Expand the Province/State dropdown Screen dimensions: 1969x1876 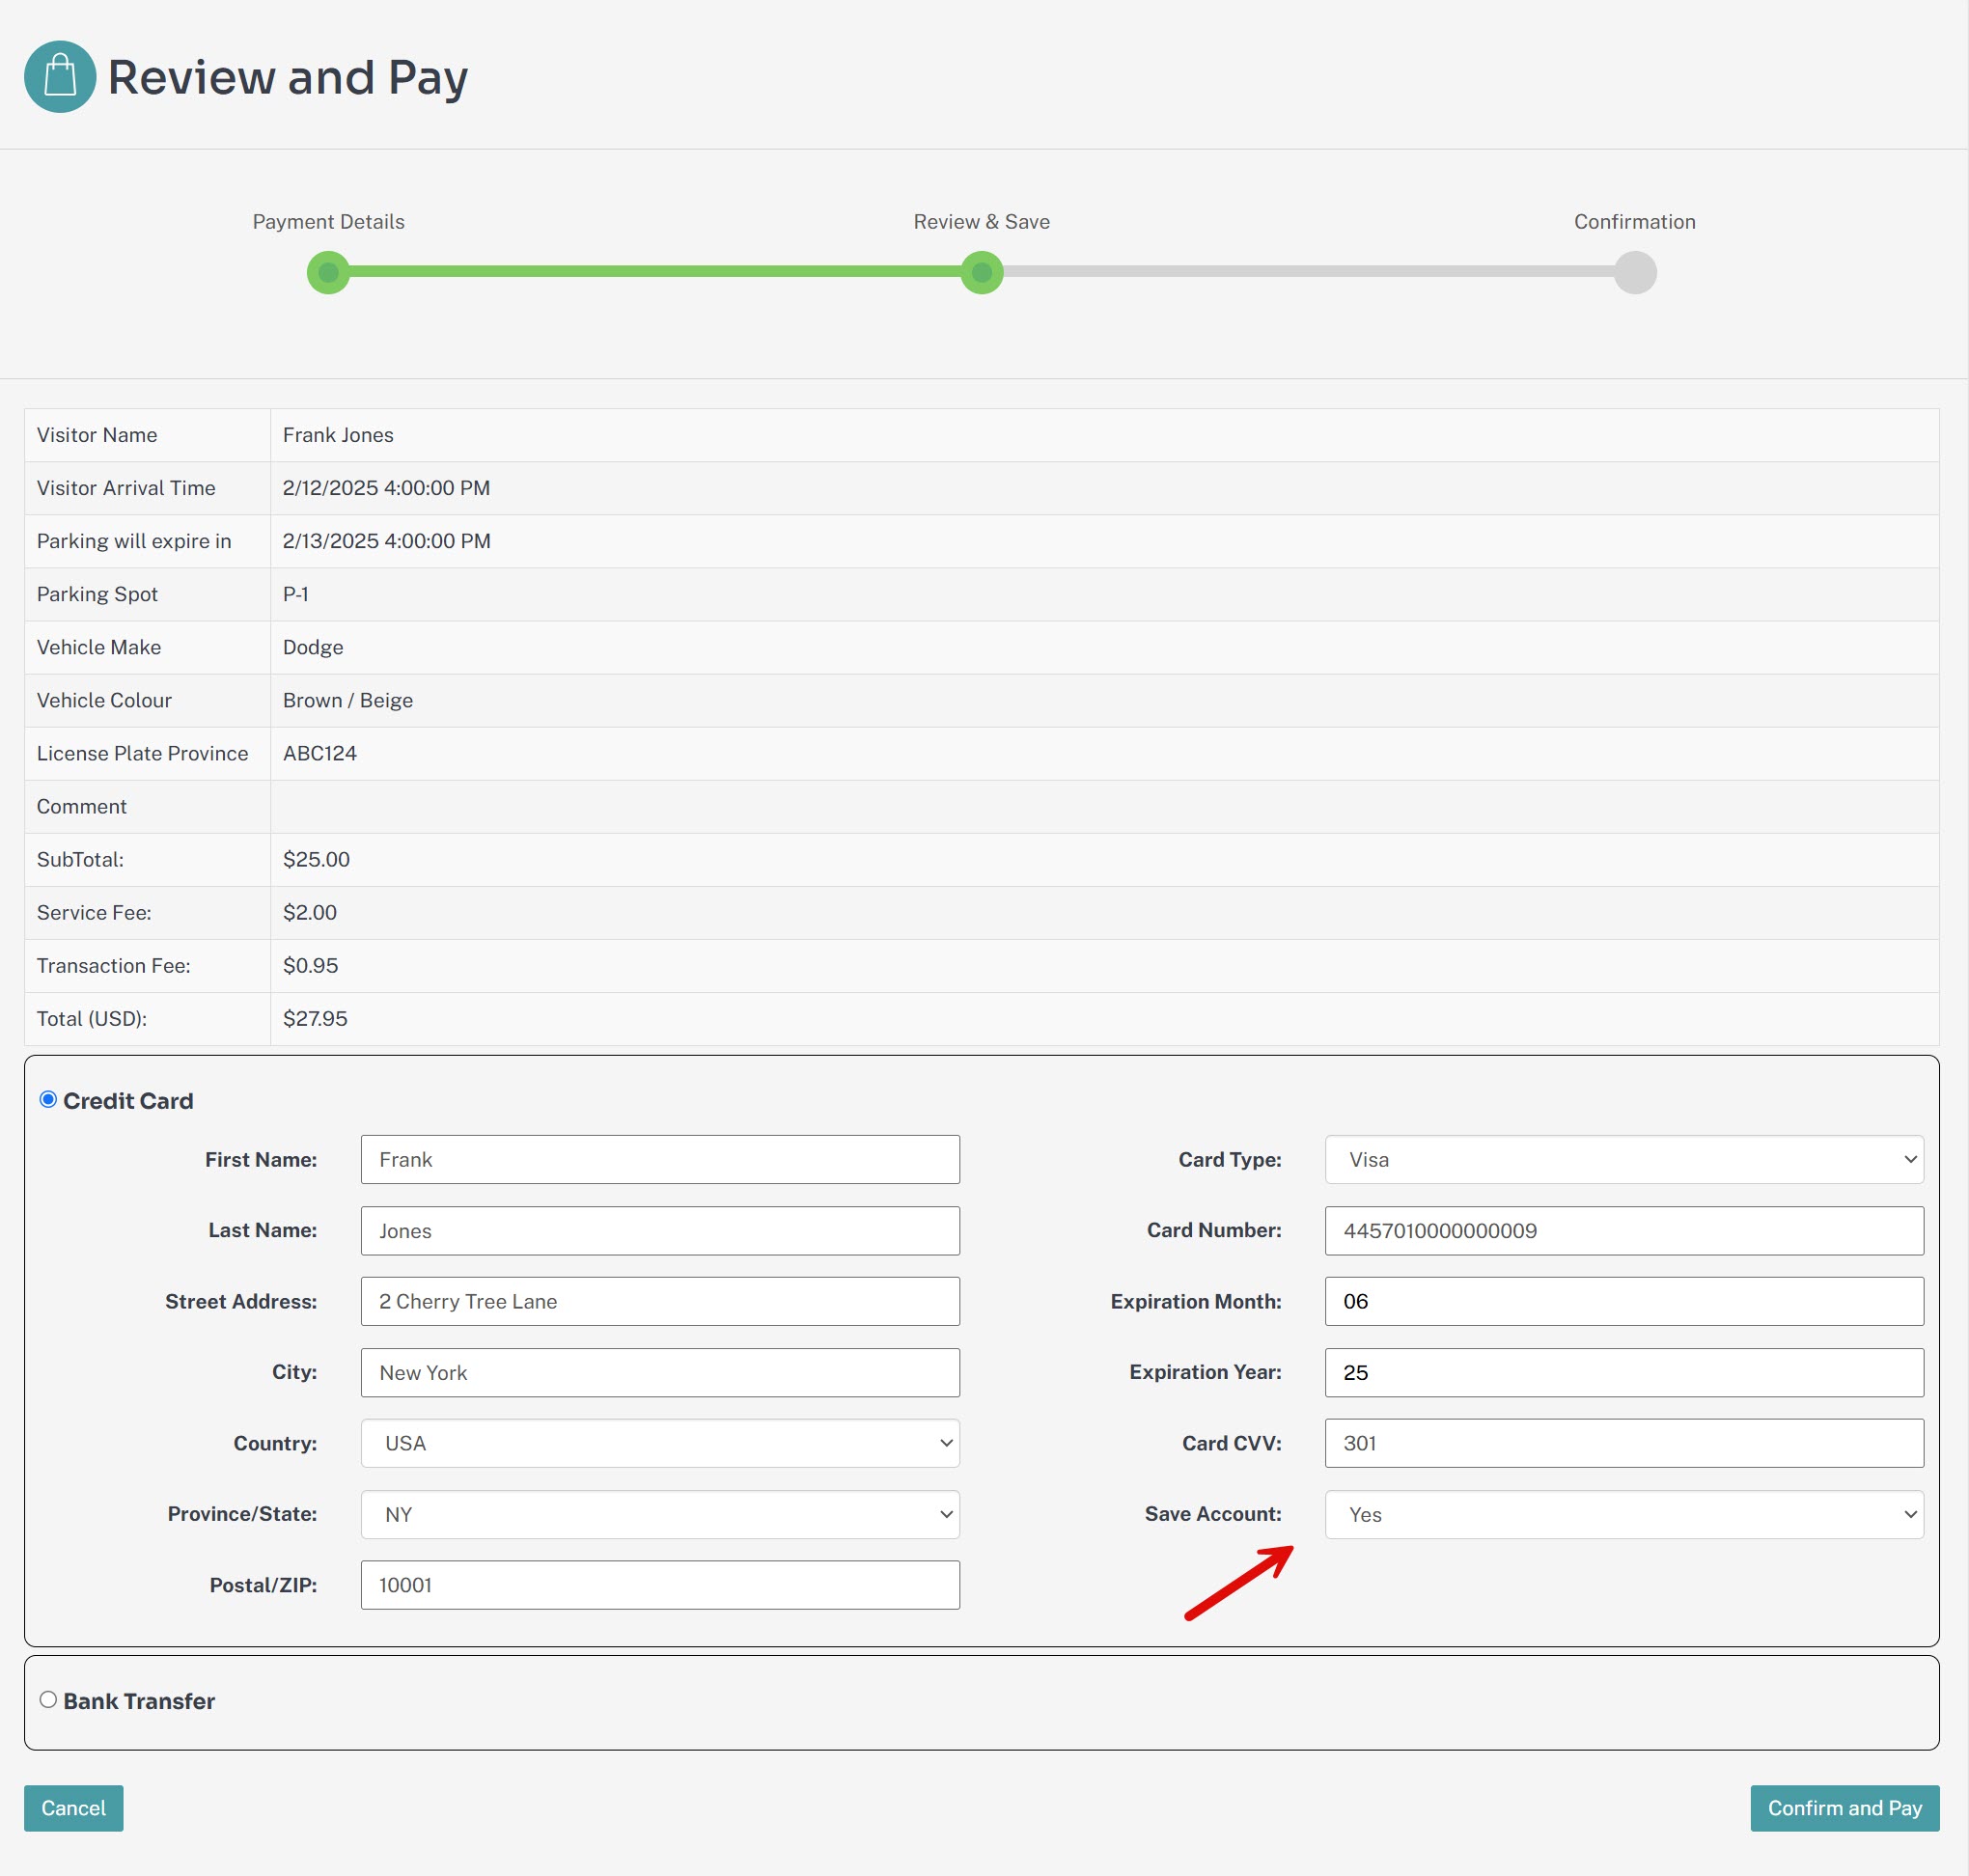[x=660, y=1513]
